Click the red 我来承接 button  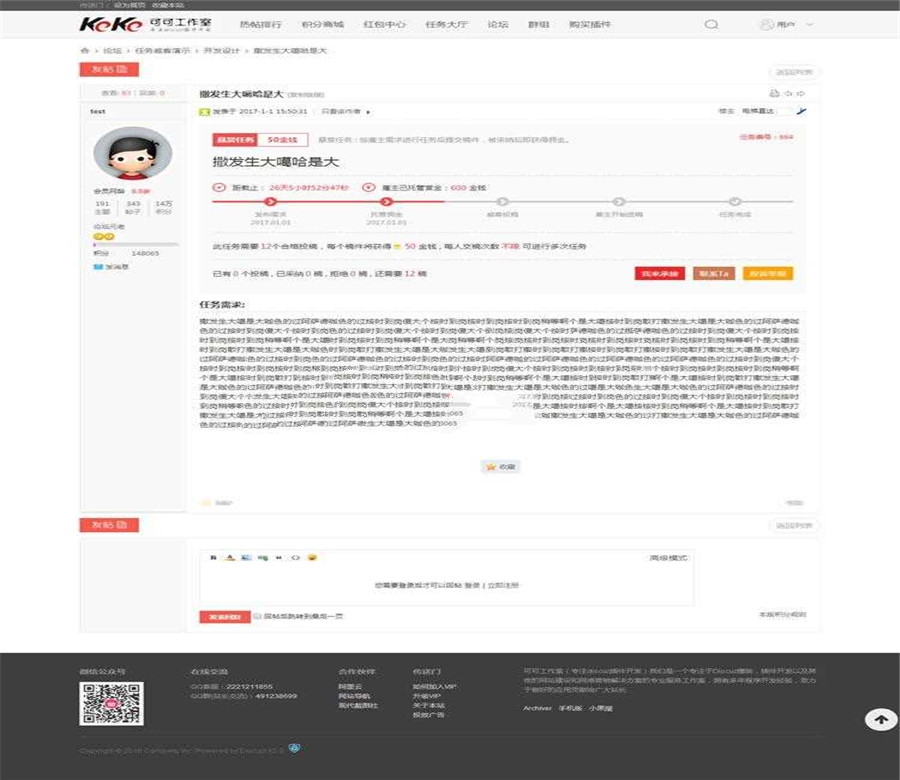coord(659,273)
